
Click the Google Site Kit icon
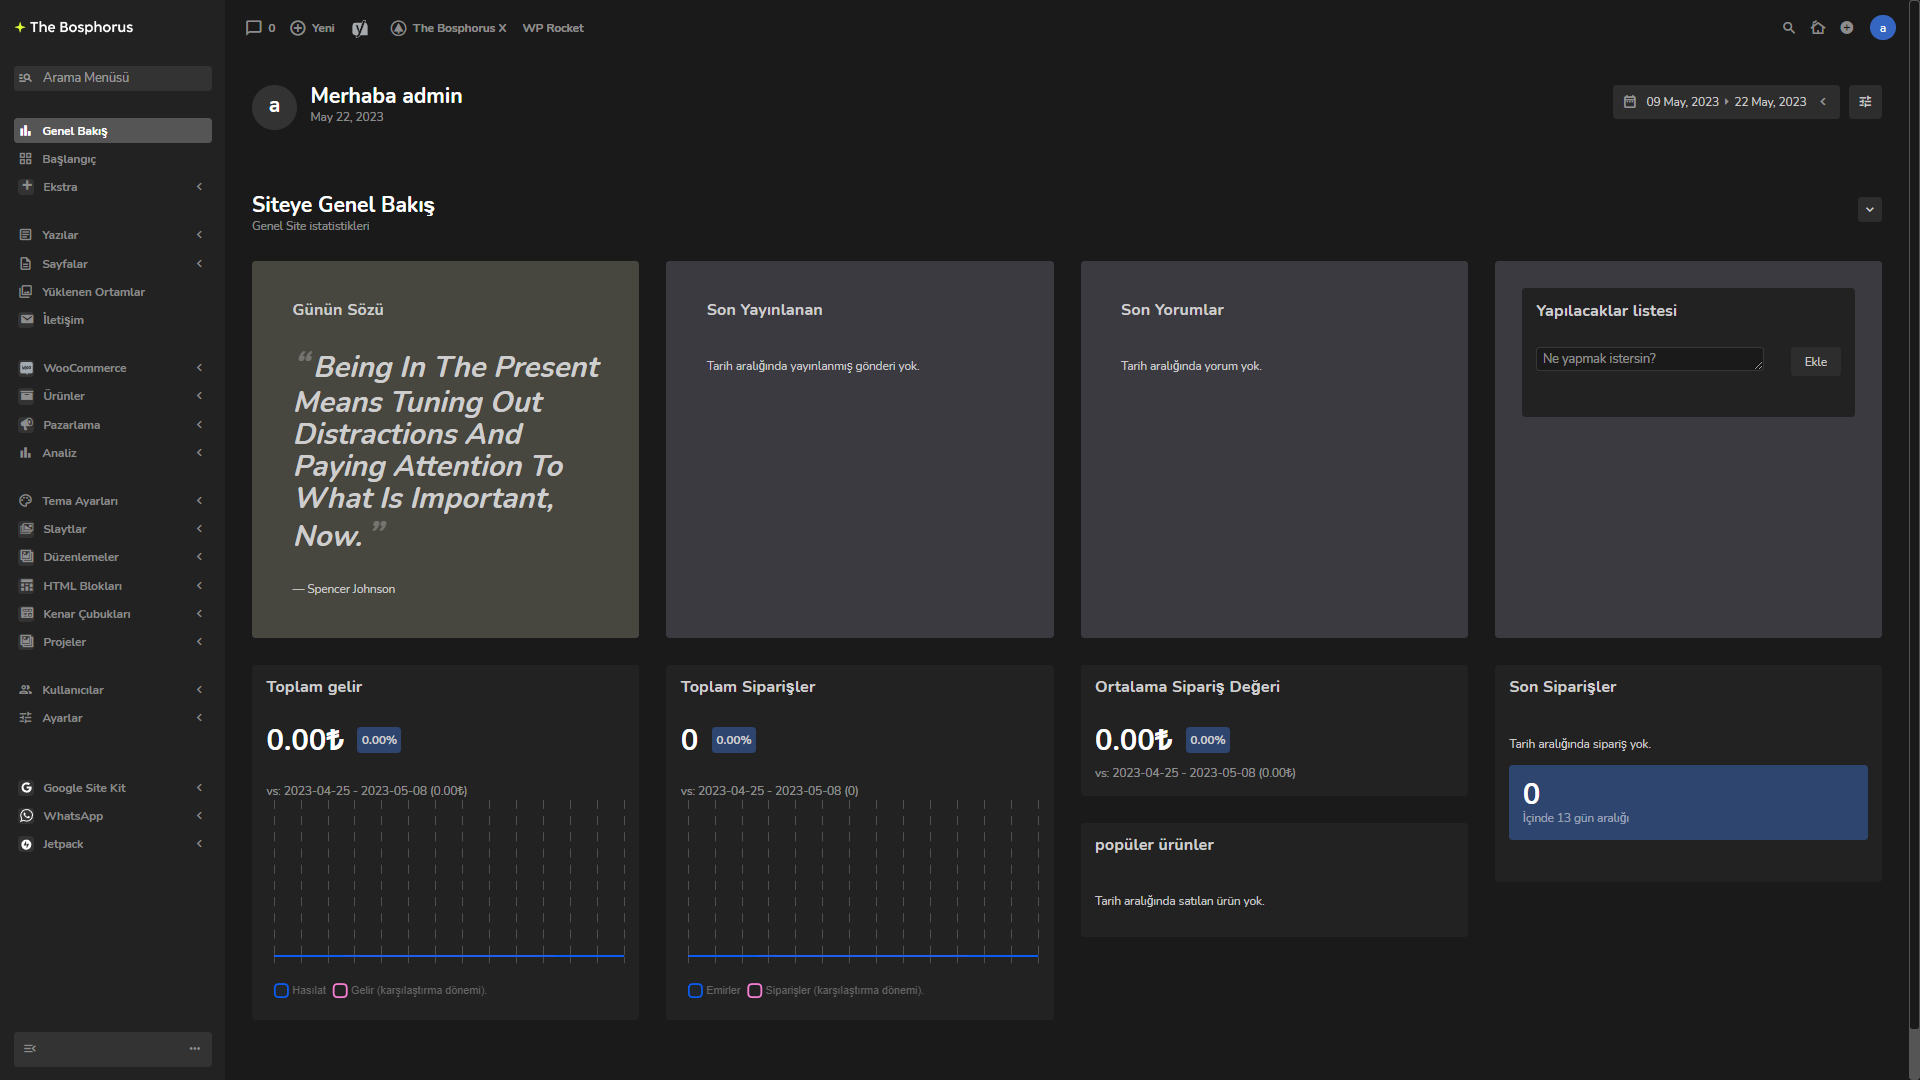tap(26, 788)
